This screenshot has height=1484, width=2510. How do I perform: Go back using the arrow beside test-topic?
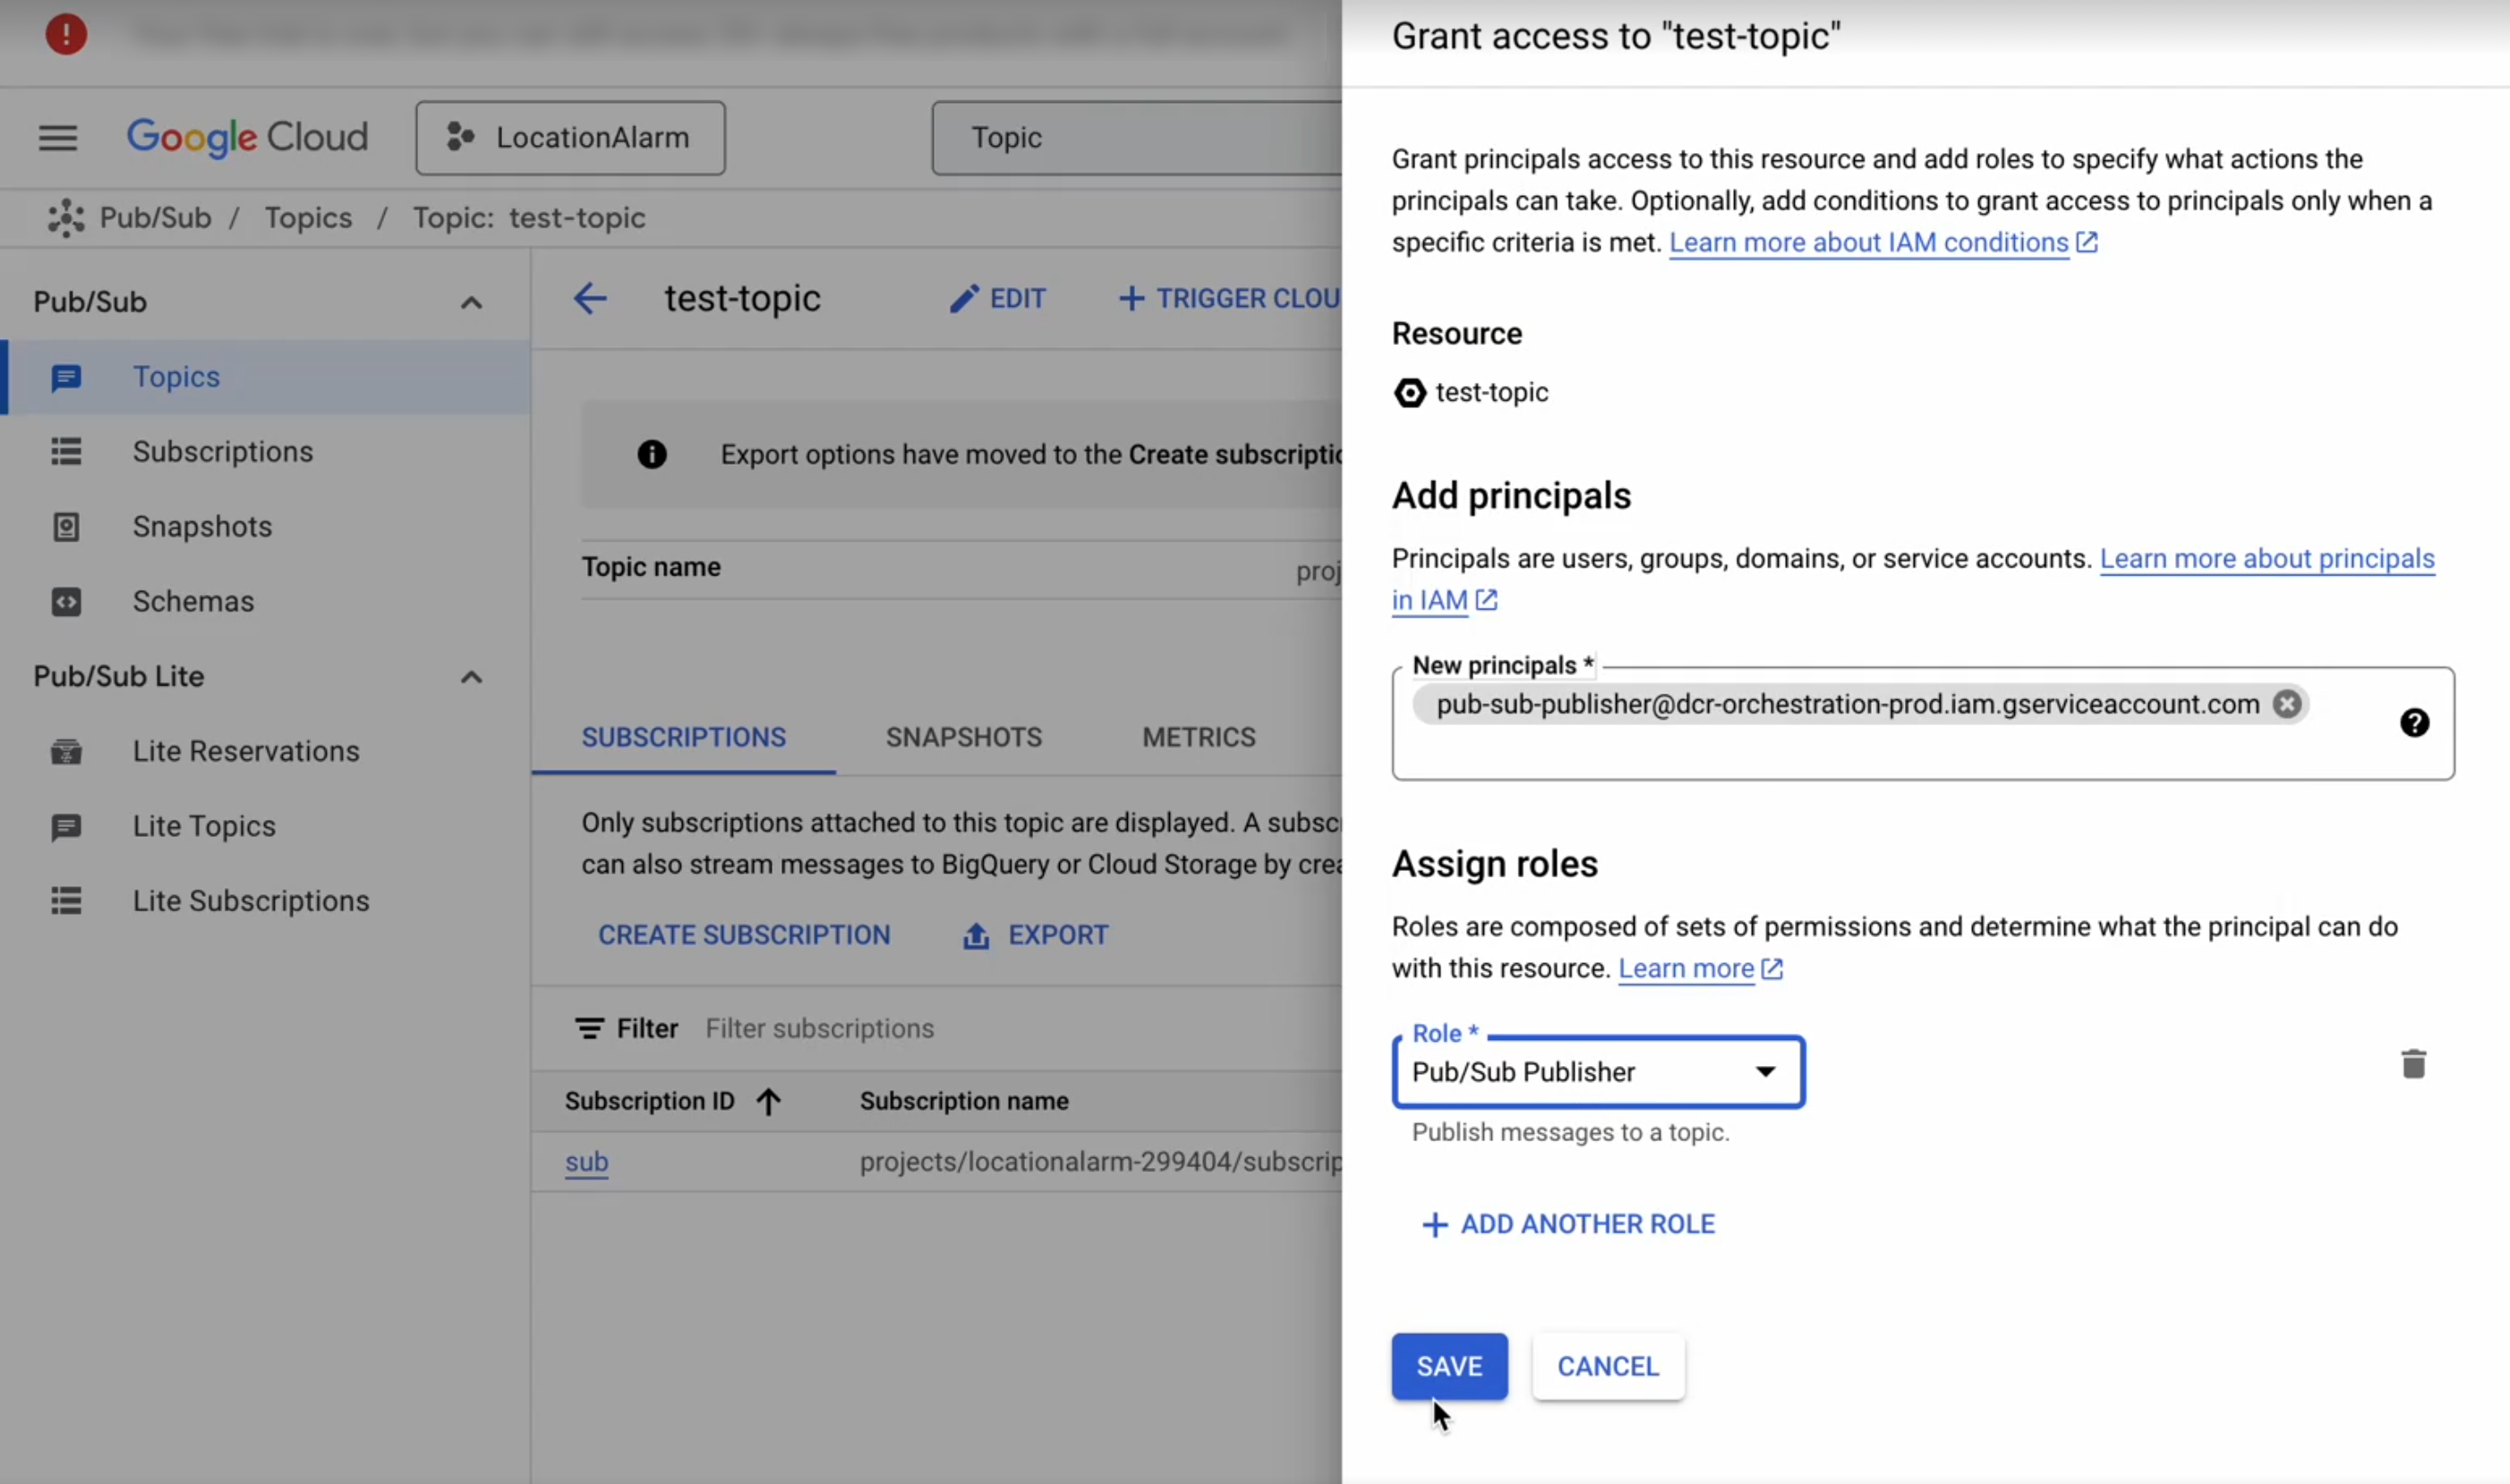tap(589, 298)
